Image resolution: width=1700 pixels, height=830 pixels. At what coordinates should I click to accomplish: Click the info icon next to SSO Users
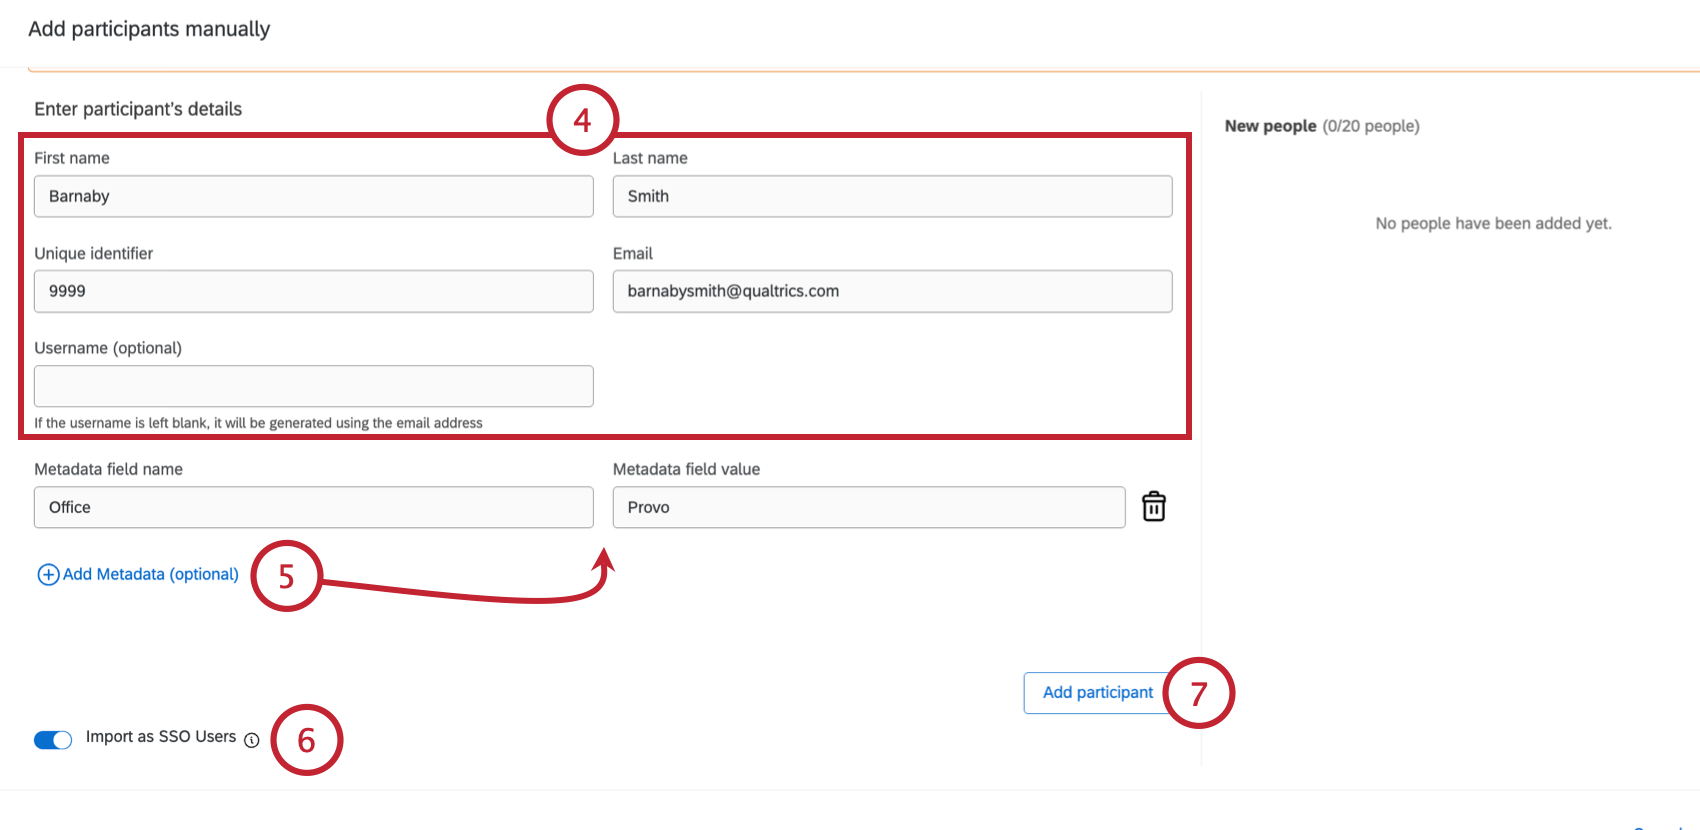click(x=252, y=740)
